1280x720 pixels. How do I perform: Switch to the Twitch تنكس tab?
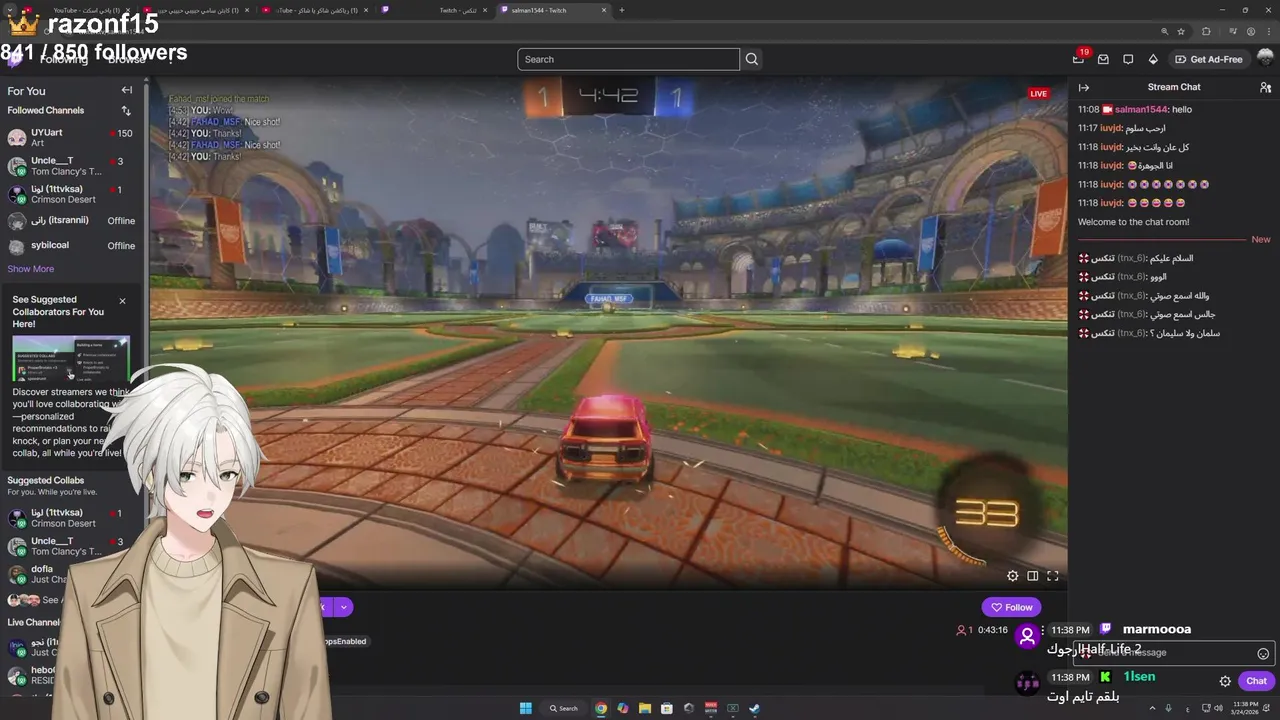[x=435, y=10]
